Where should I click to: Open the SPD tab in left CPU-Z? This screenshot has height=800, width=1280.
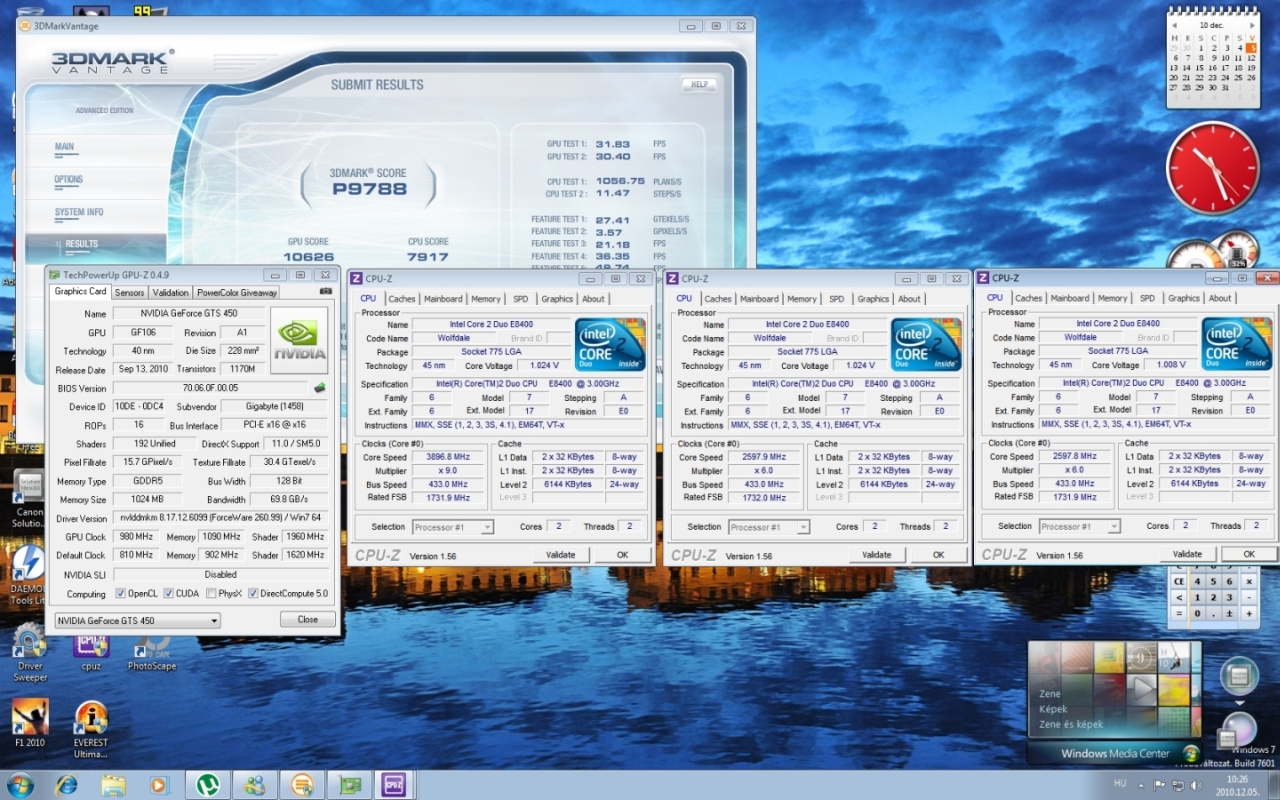[x=521, y=299]
